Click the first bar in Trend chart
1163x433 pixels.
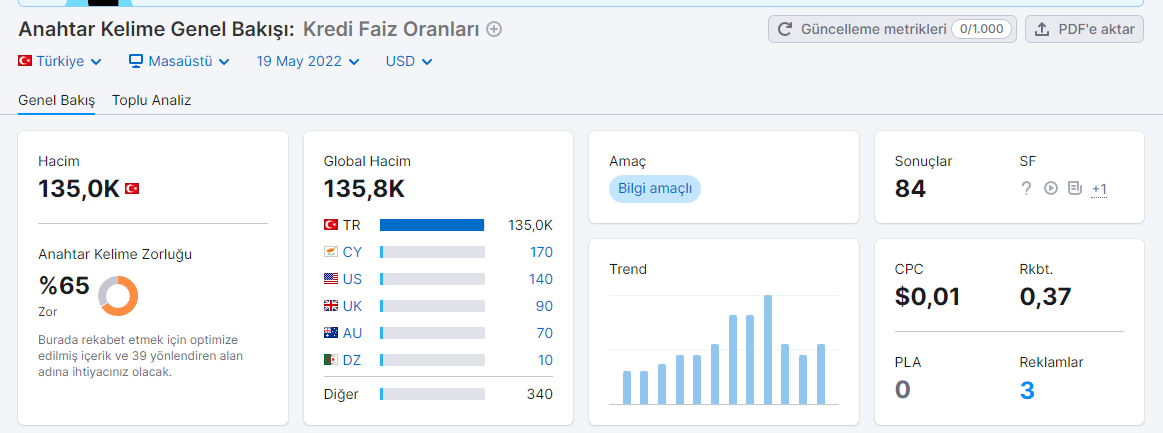pyautogui.click(x=627, y=388)
